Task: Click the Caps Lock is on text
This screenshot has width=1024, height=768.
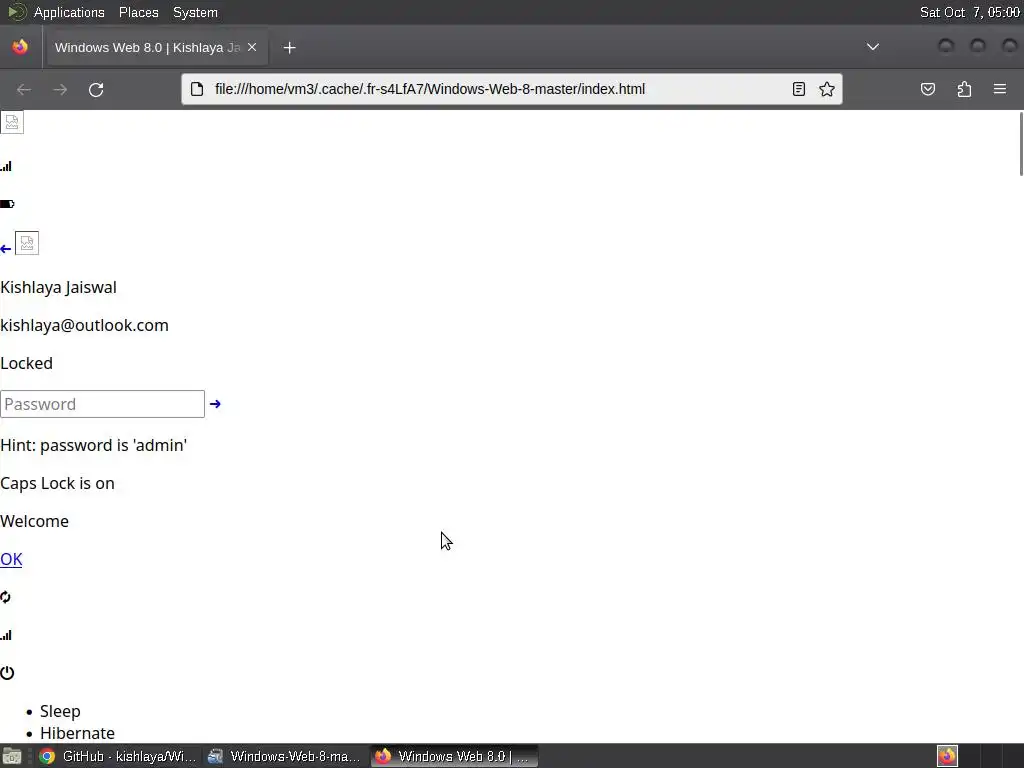Action: tap(57, 483)
